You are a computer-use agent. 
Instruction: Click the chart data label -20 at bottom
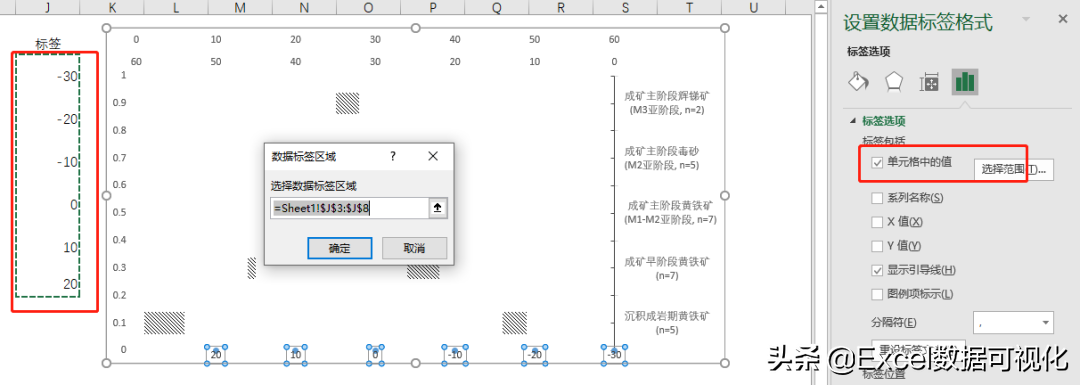point(535,355)
